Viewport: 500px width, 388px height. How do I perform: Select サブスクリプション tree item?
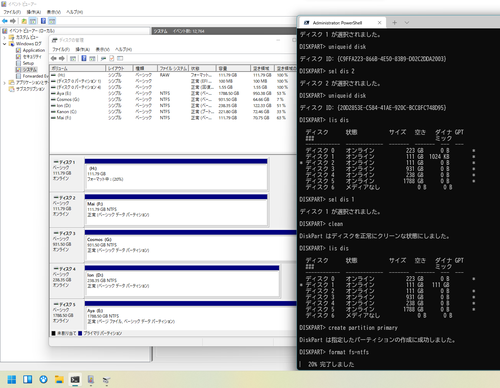pyautogui.click(x=30, y=89)
